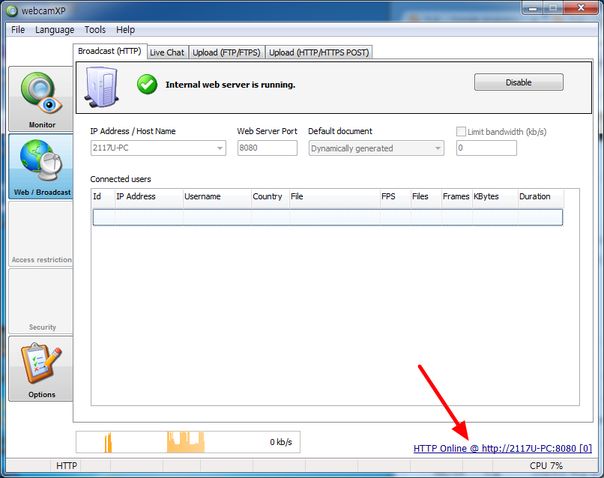
Task: Switch to the Live Chat tab
Action: pyautogui.click(x=167, y=52)
